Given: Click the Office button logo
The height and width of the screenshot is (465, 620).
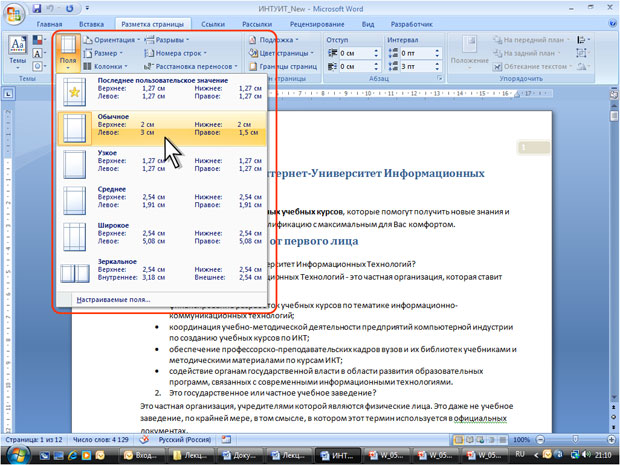Looking at the screenshot, I should [14, 14].
